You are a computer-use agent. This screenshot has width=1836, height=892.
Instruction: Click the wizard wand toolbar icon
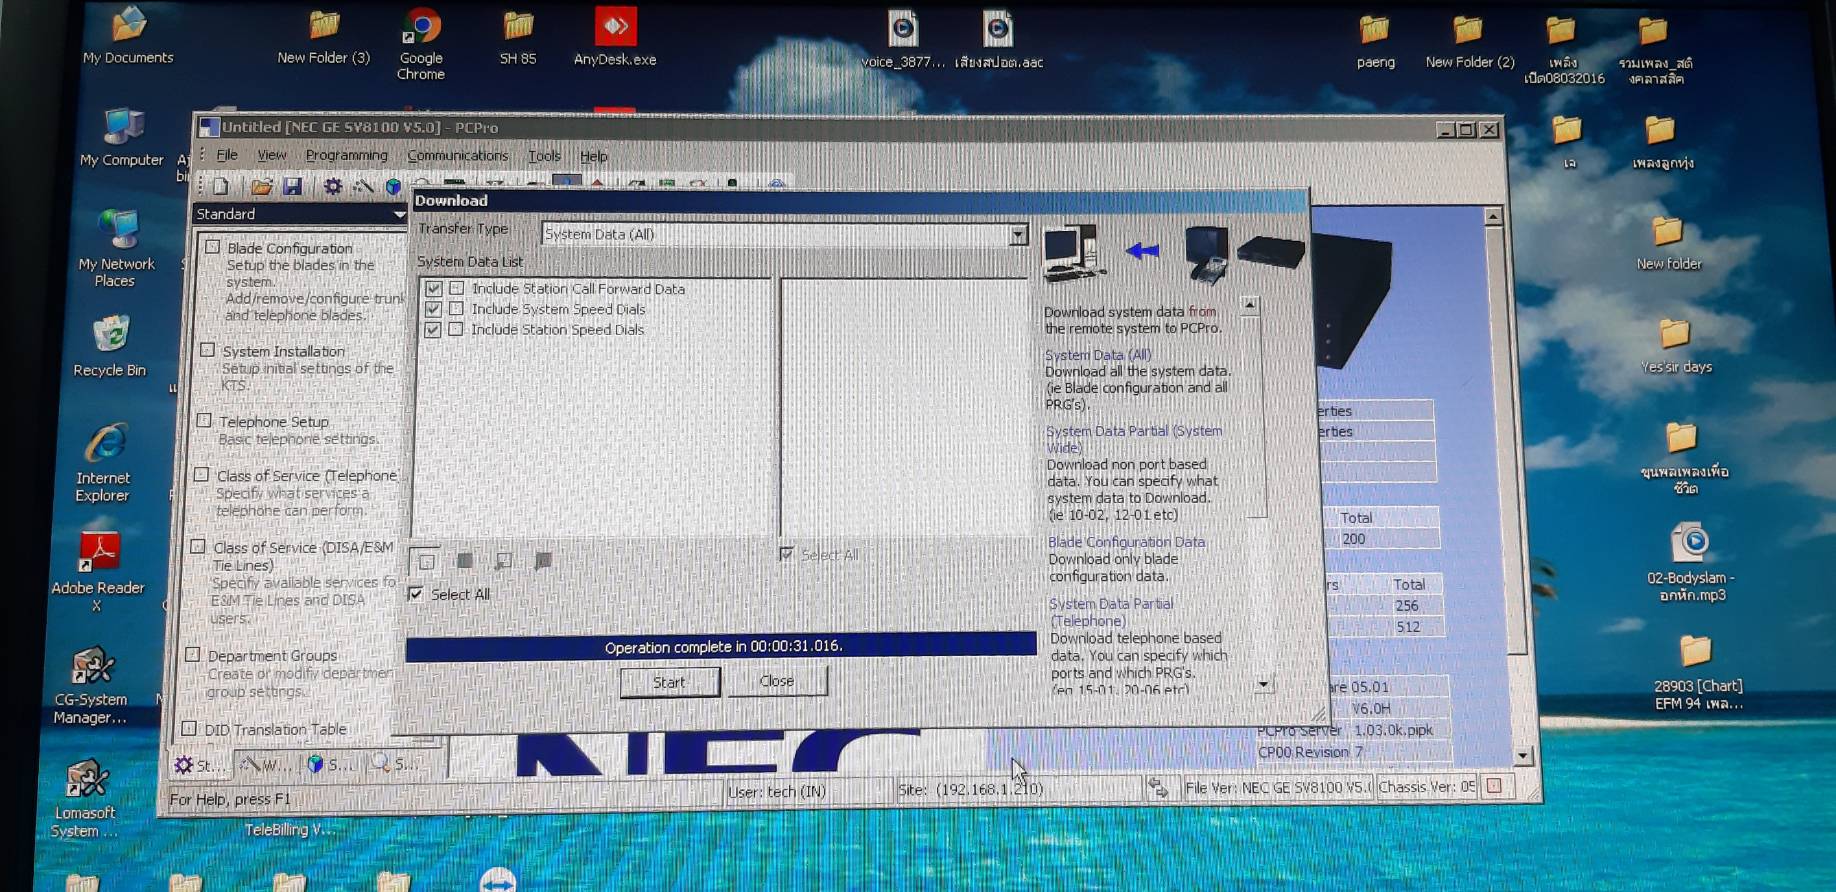pos(363,186)
